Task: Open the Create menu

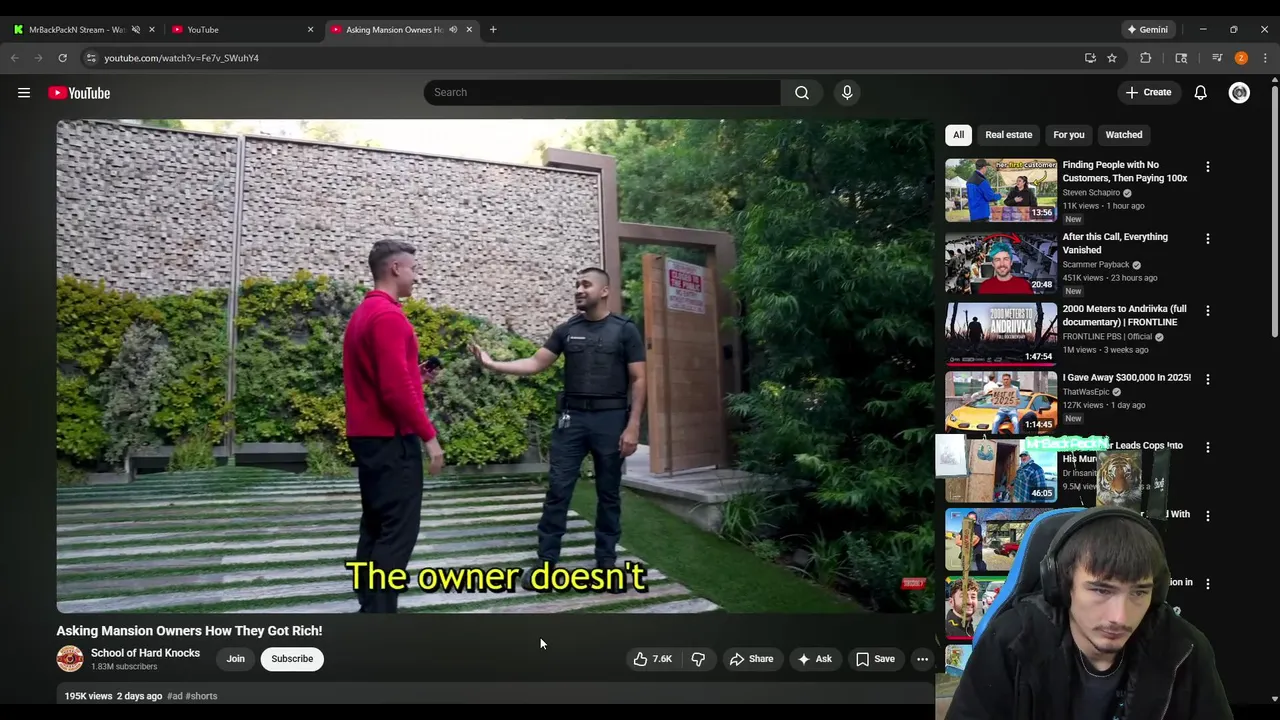Action: tap(1148, 92)
